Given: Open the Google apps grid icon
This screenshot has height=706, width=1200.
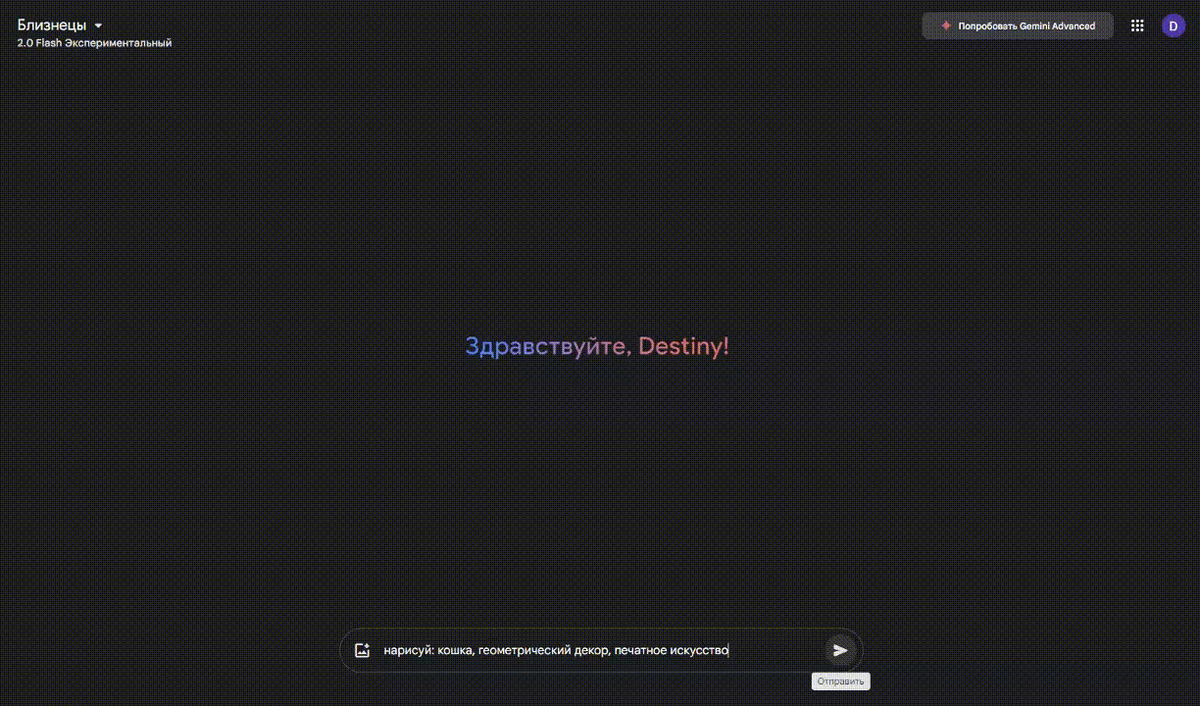Looking at the screenshot, I should click(x=1137, y=26).
